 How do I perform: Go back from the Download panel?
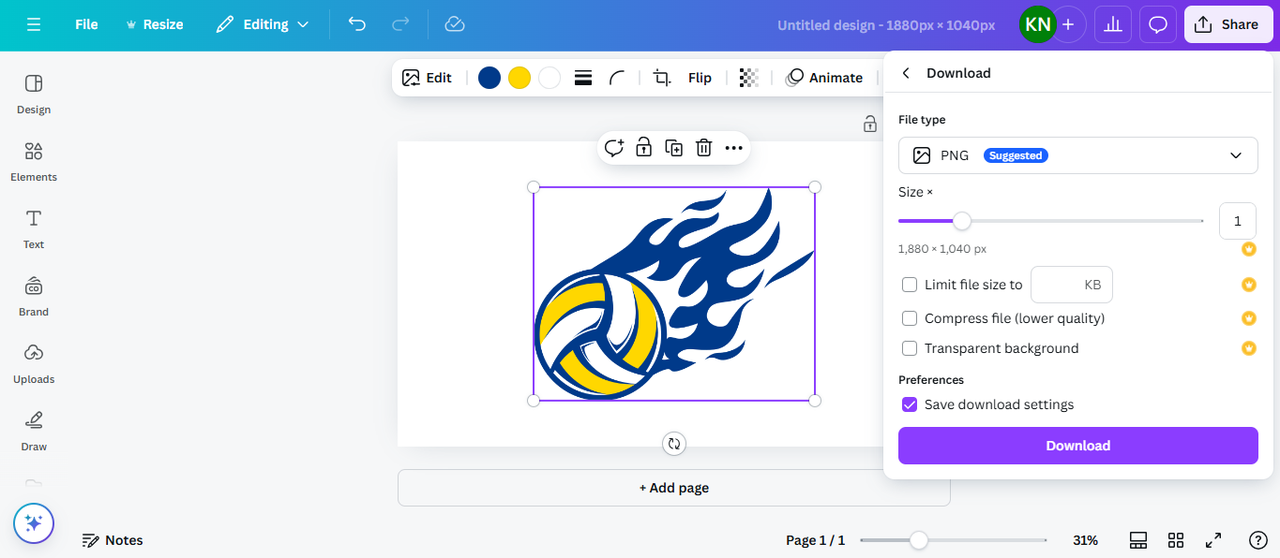906,73
